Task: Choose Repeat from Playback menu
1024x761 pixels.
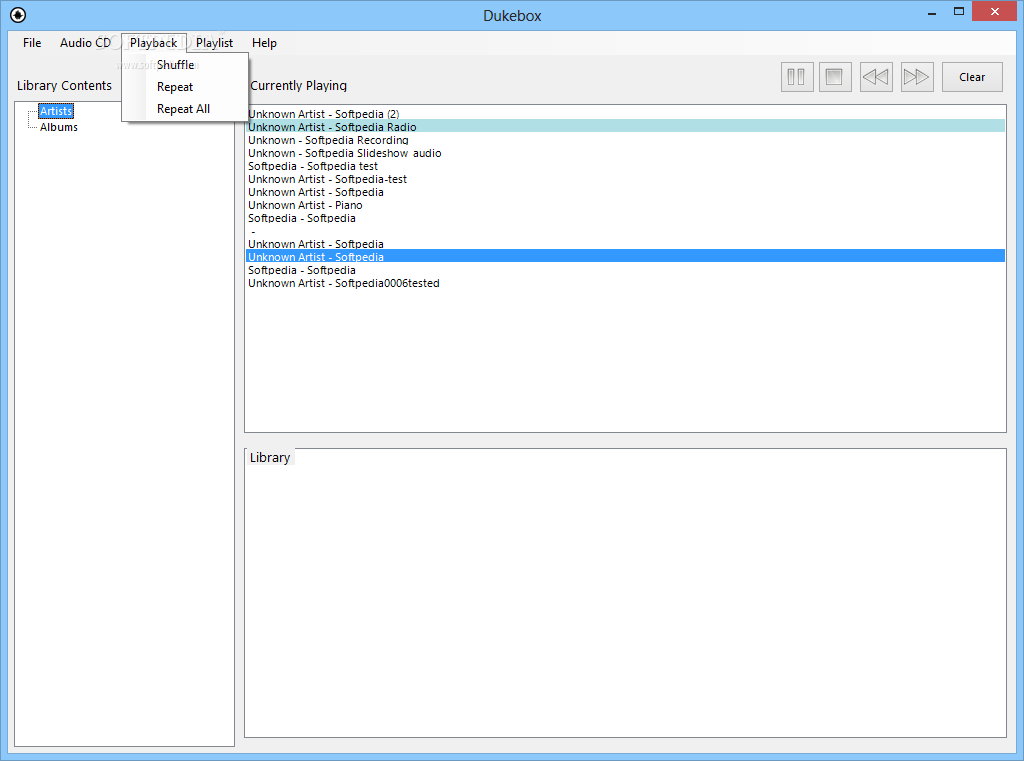Action: click(x=185, y=87)
